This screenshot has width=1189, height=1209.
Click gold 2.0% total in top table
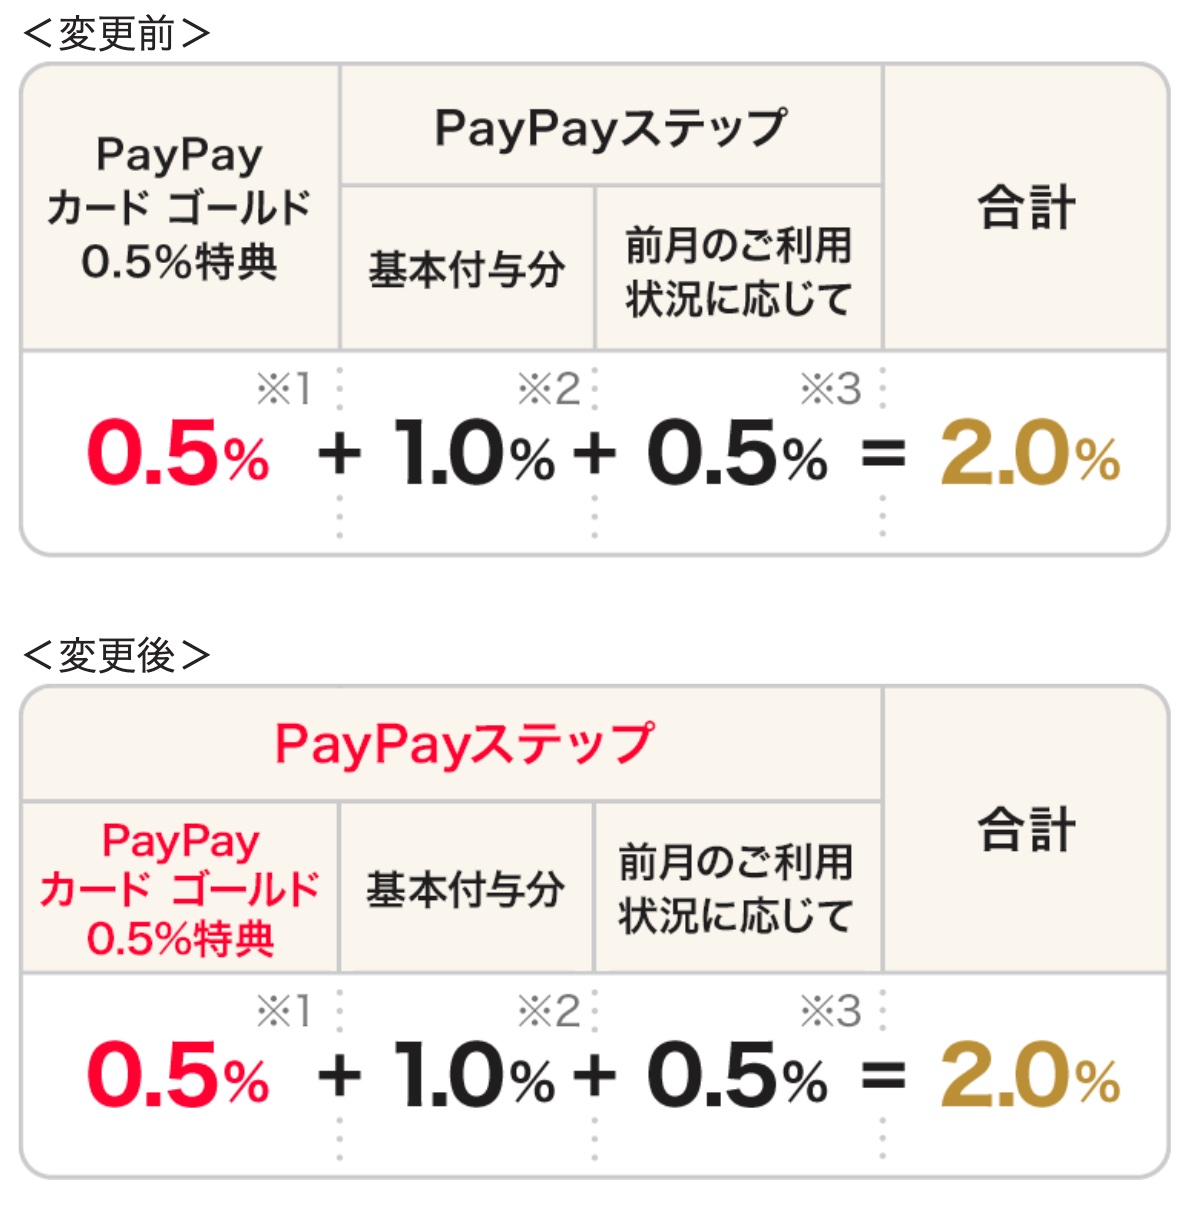pos(1030,454)
